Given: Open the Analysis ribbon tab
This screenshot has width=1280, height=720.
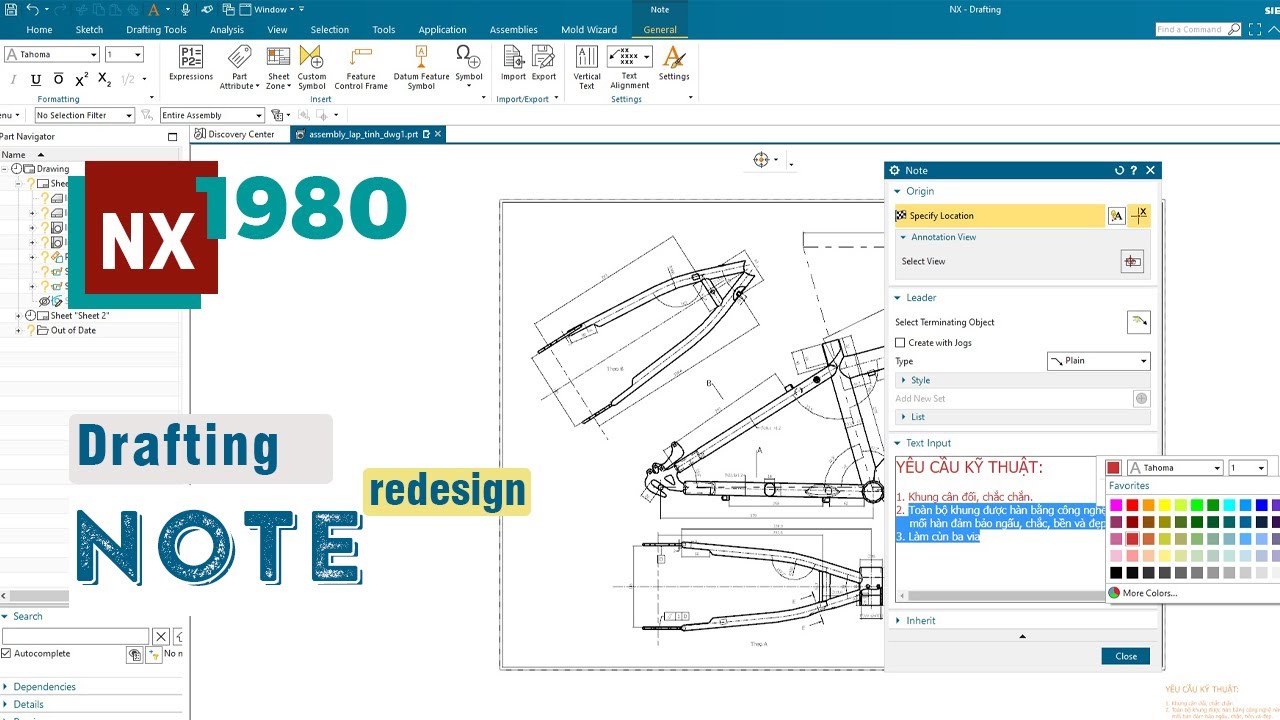Looking at the screenshot, I should 227,30.
